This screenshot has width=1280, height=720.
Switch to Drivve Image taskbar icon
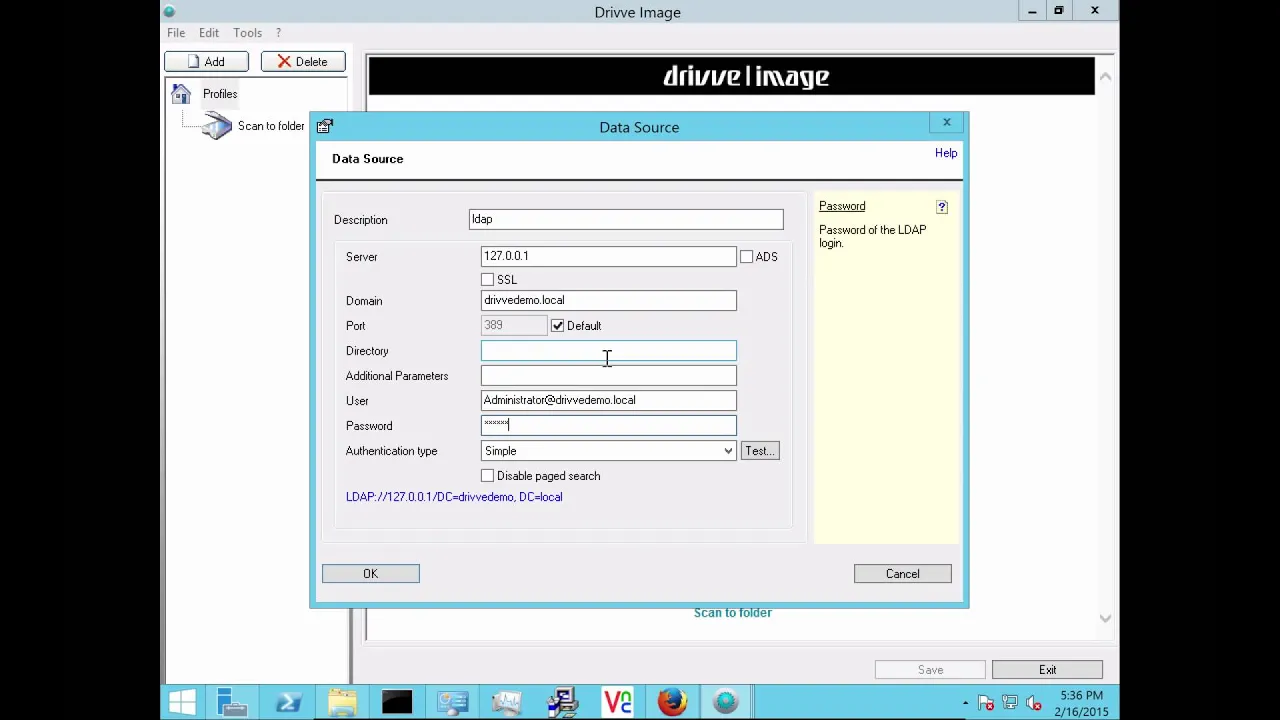tap(725, 702)
